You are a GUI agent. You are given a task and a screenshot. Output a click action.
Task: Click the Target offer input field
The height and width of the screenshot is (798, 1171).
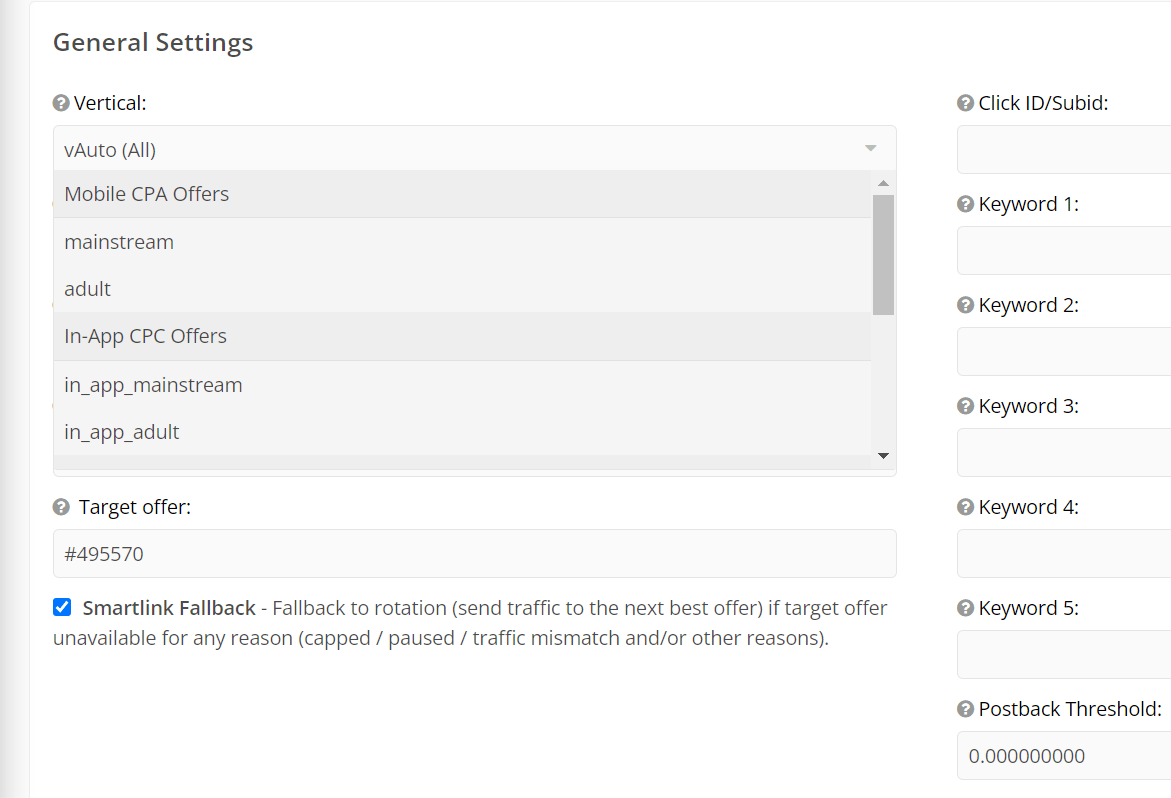pos(475,553)
